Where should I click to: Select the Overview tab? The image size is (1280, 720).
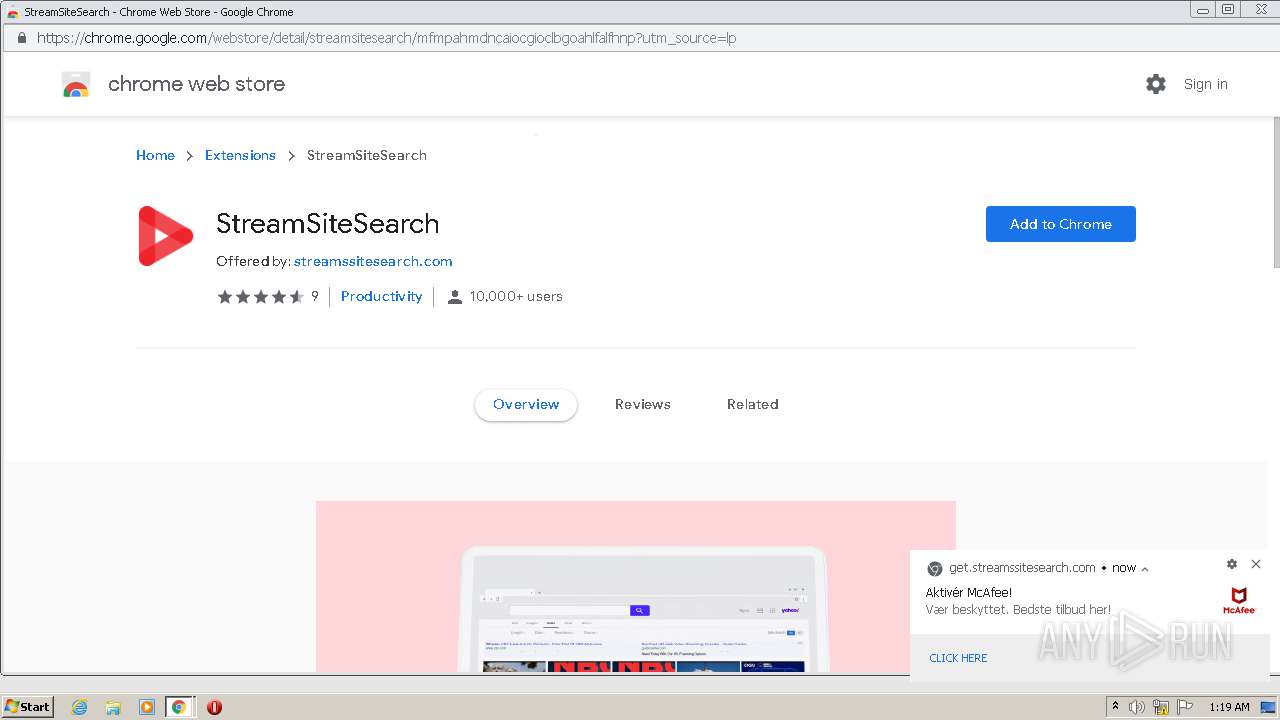click(526, 404)
